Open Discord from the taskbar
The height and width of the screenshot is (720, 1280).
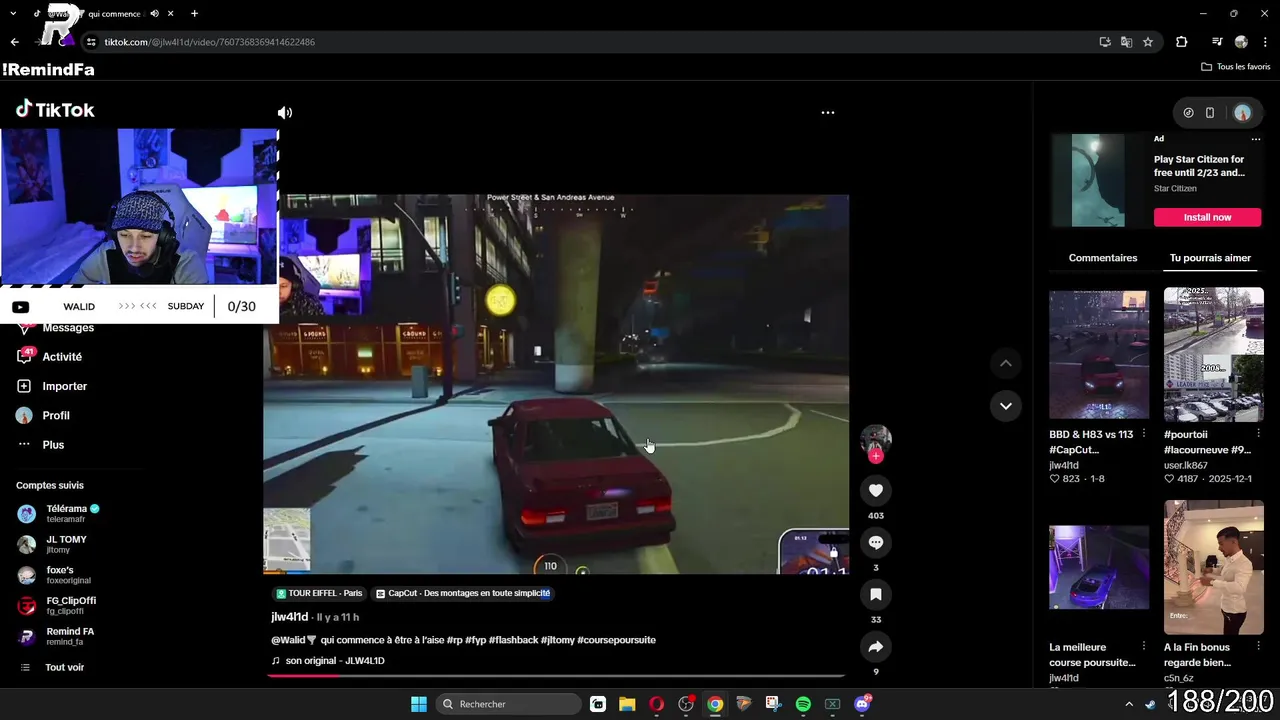pyautogui.click(x=862, y=704)
